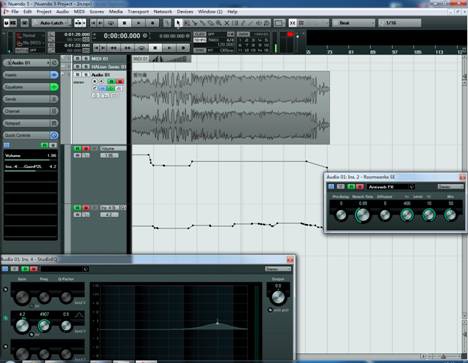The height and width of the screenshot is (363, 468).
Task: Click the Play button in transport panel
Action: (169, 48)
